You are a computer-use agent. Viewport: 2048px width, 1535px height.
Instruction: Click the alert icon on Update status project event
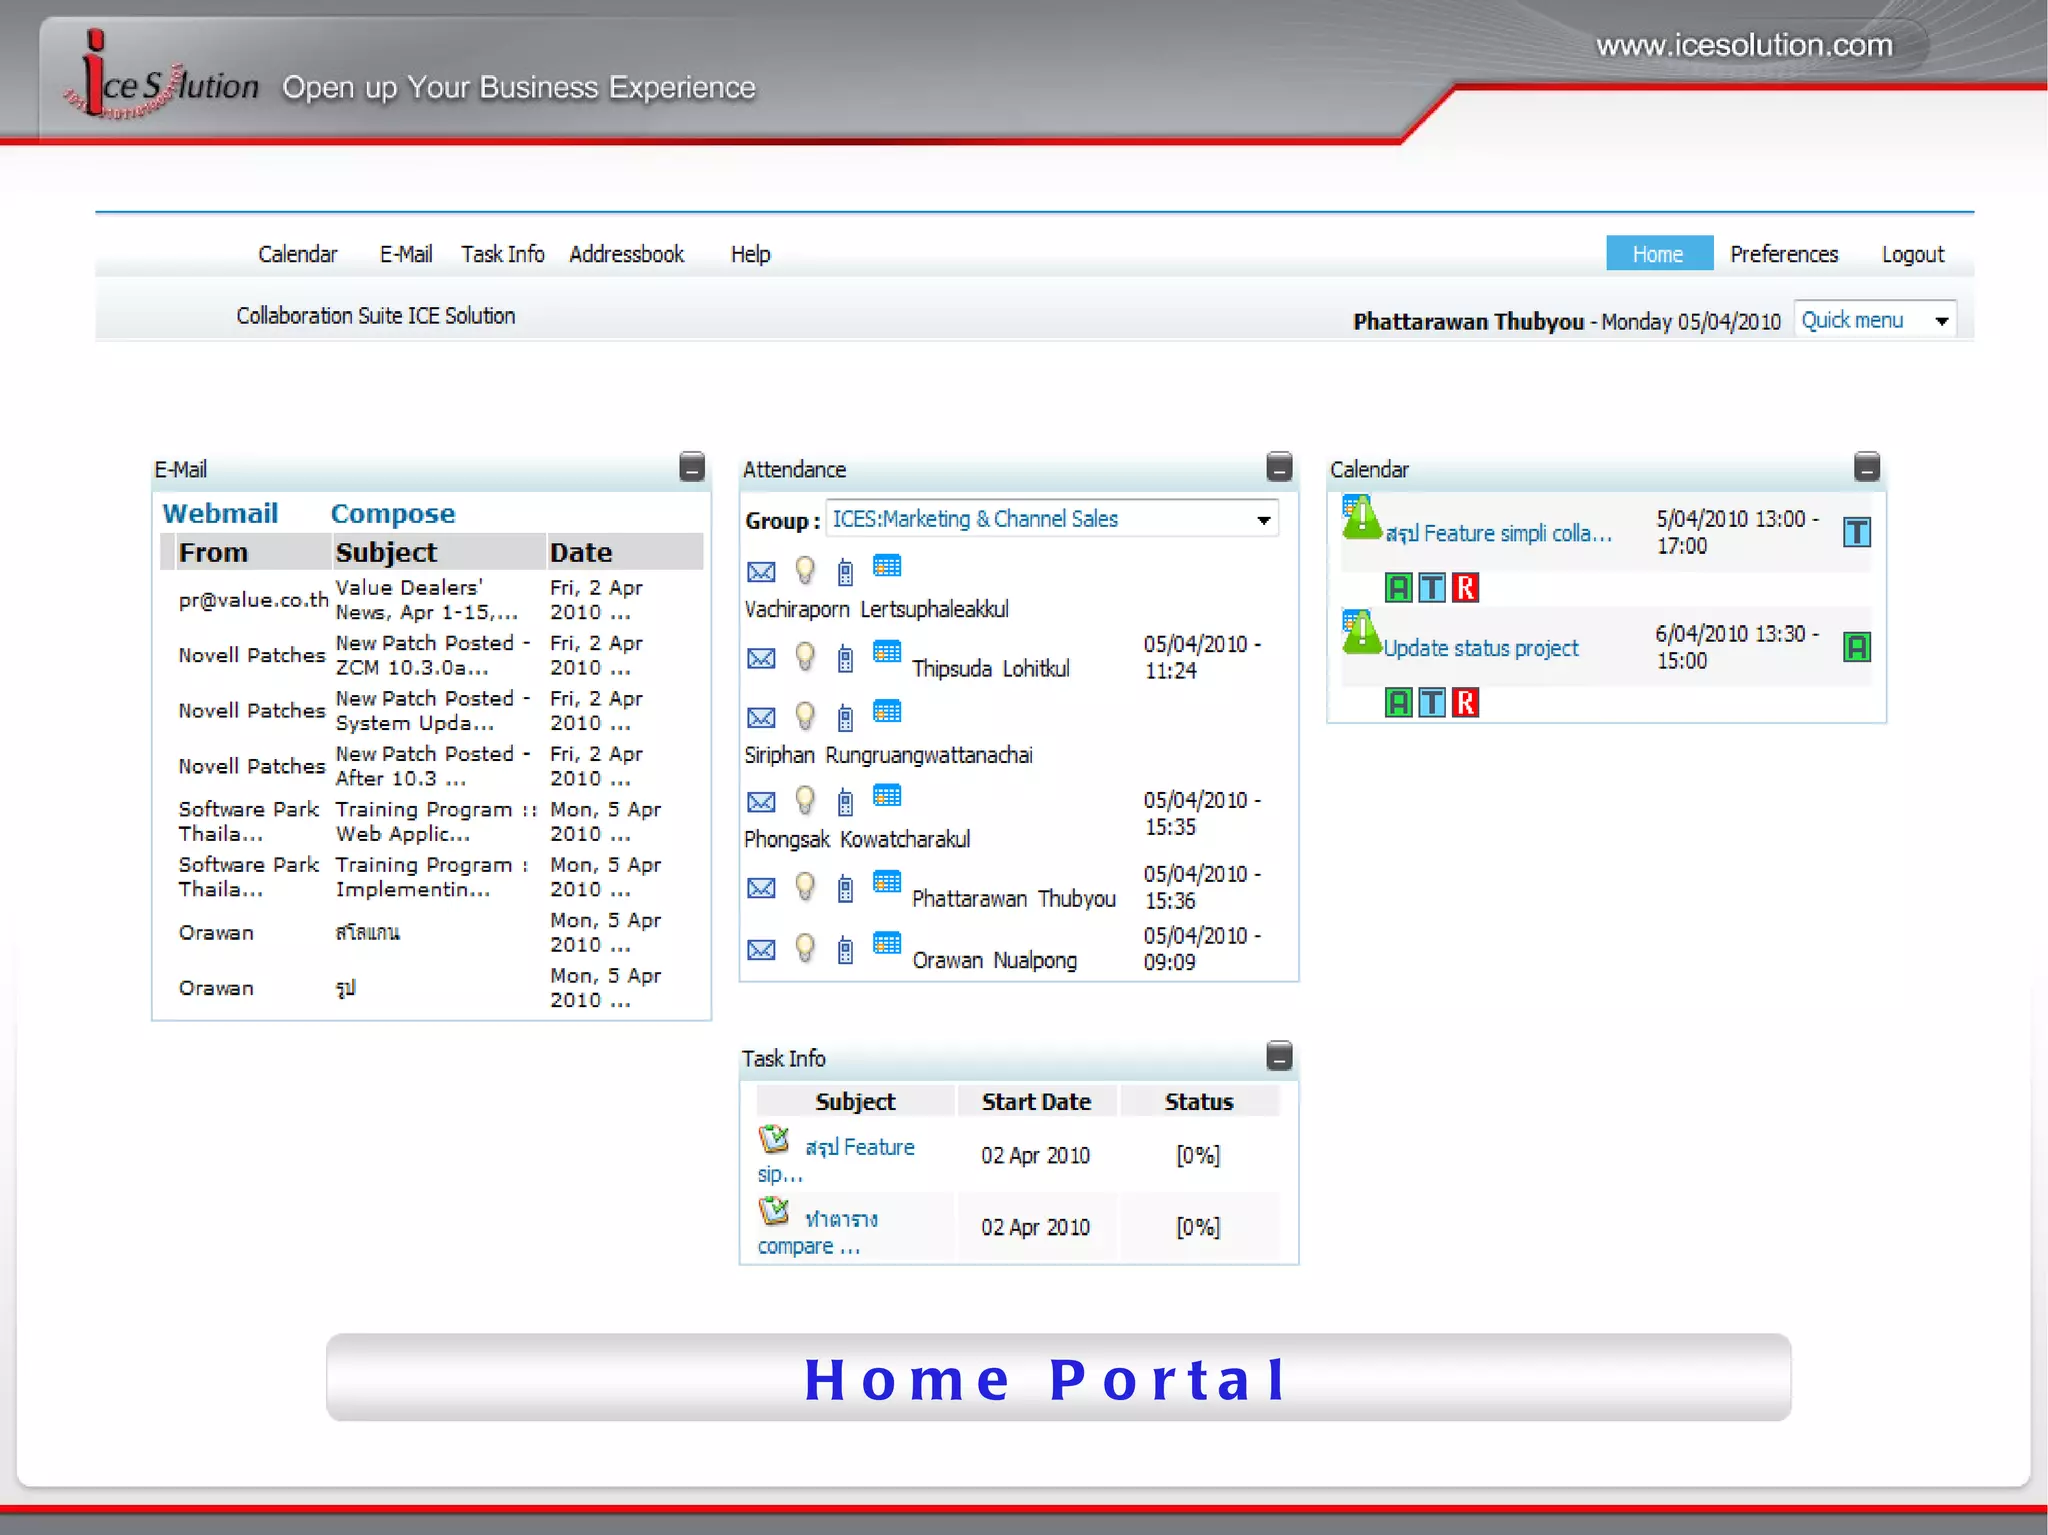pyautogui.click(x=1361, y=633)
